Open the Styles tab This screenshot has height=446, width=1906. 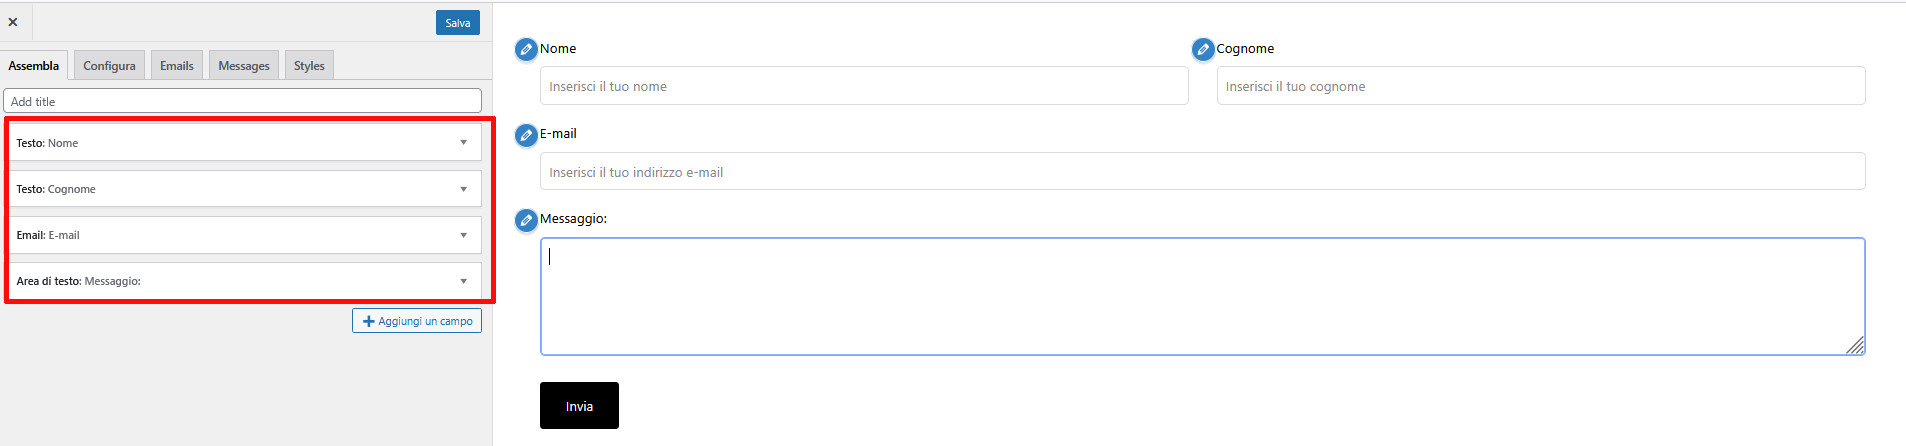(309, 65)
